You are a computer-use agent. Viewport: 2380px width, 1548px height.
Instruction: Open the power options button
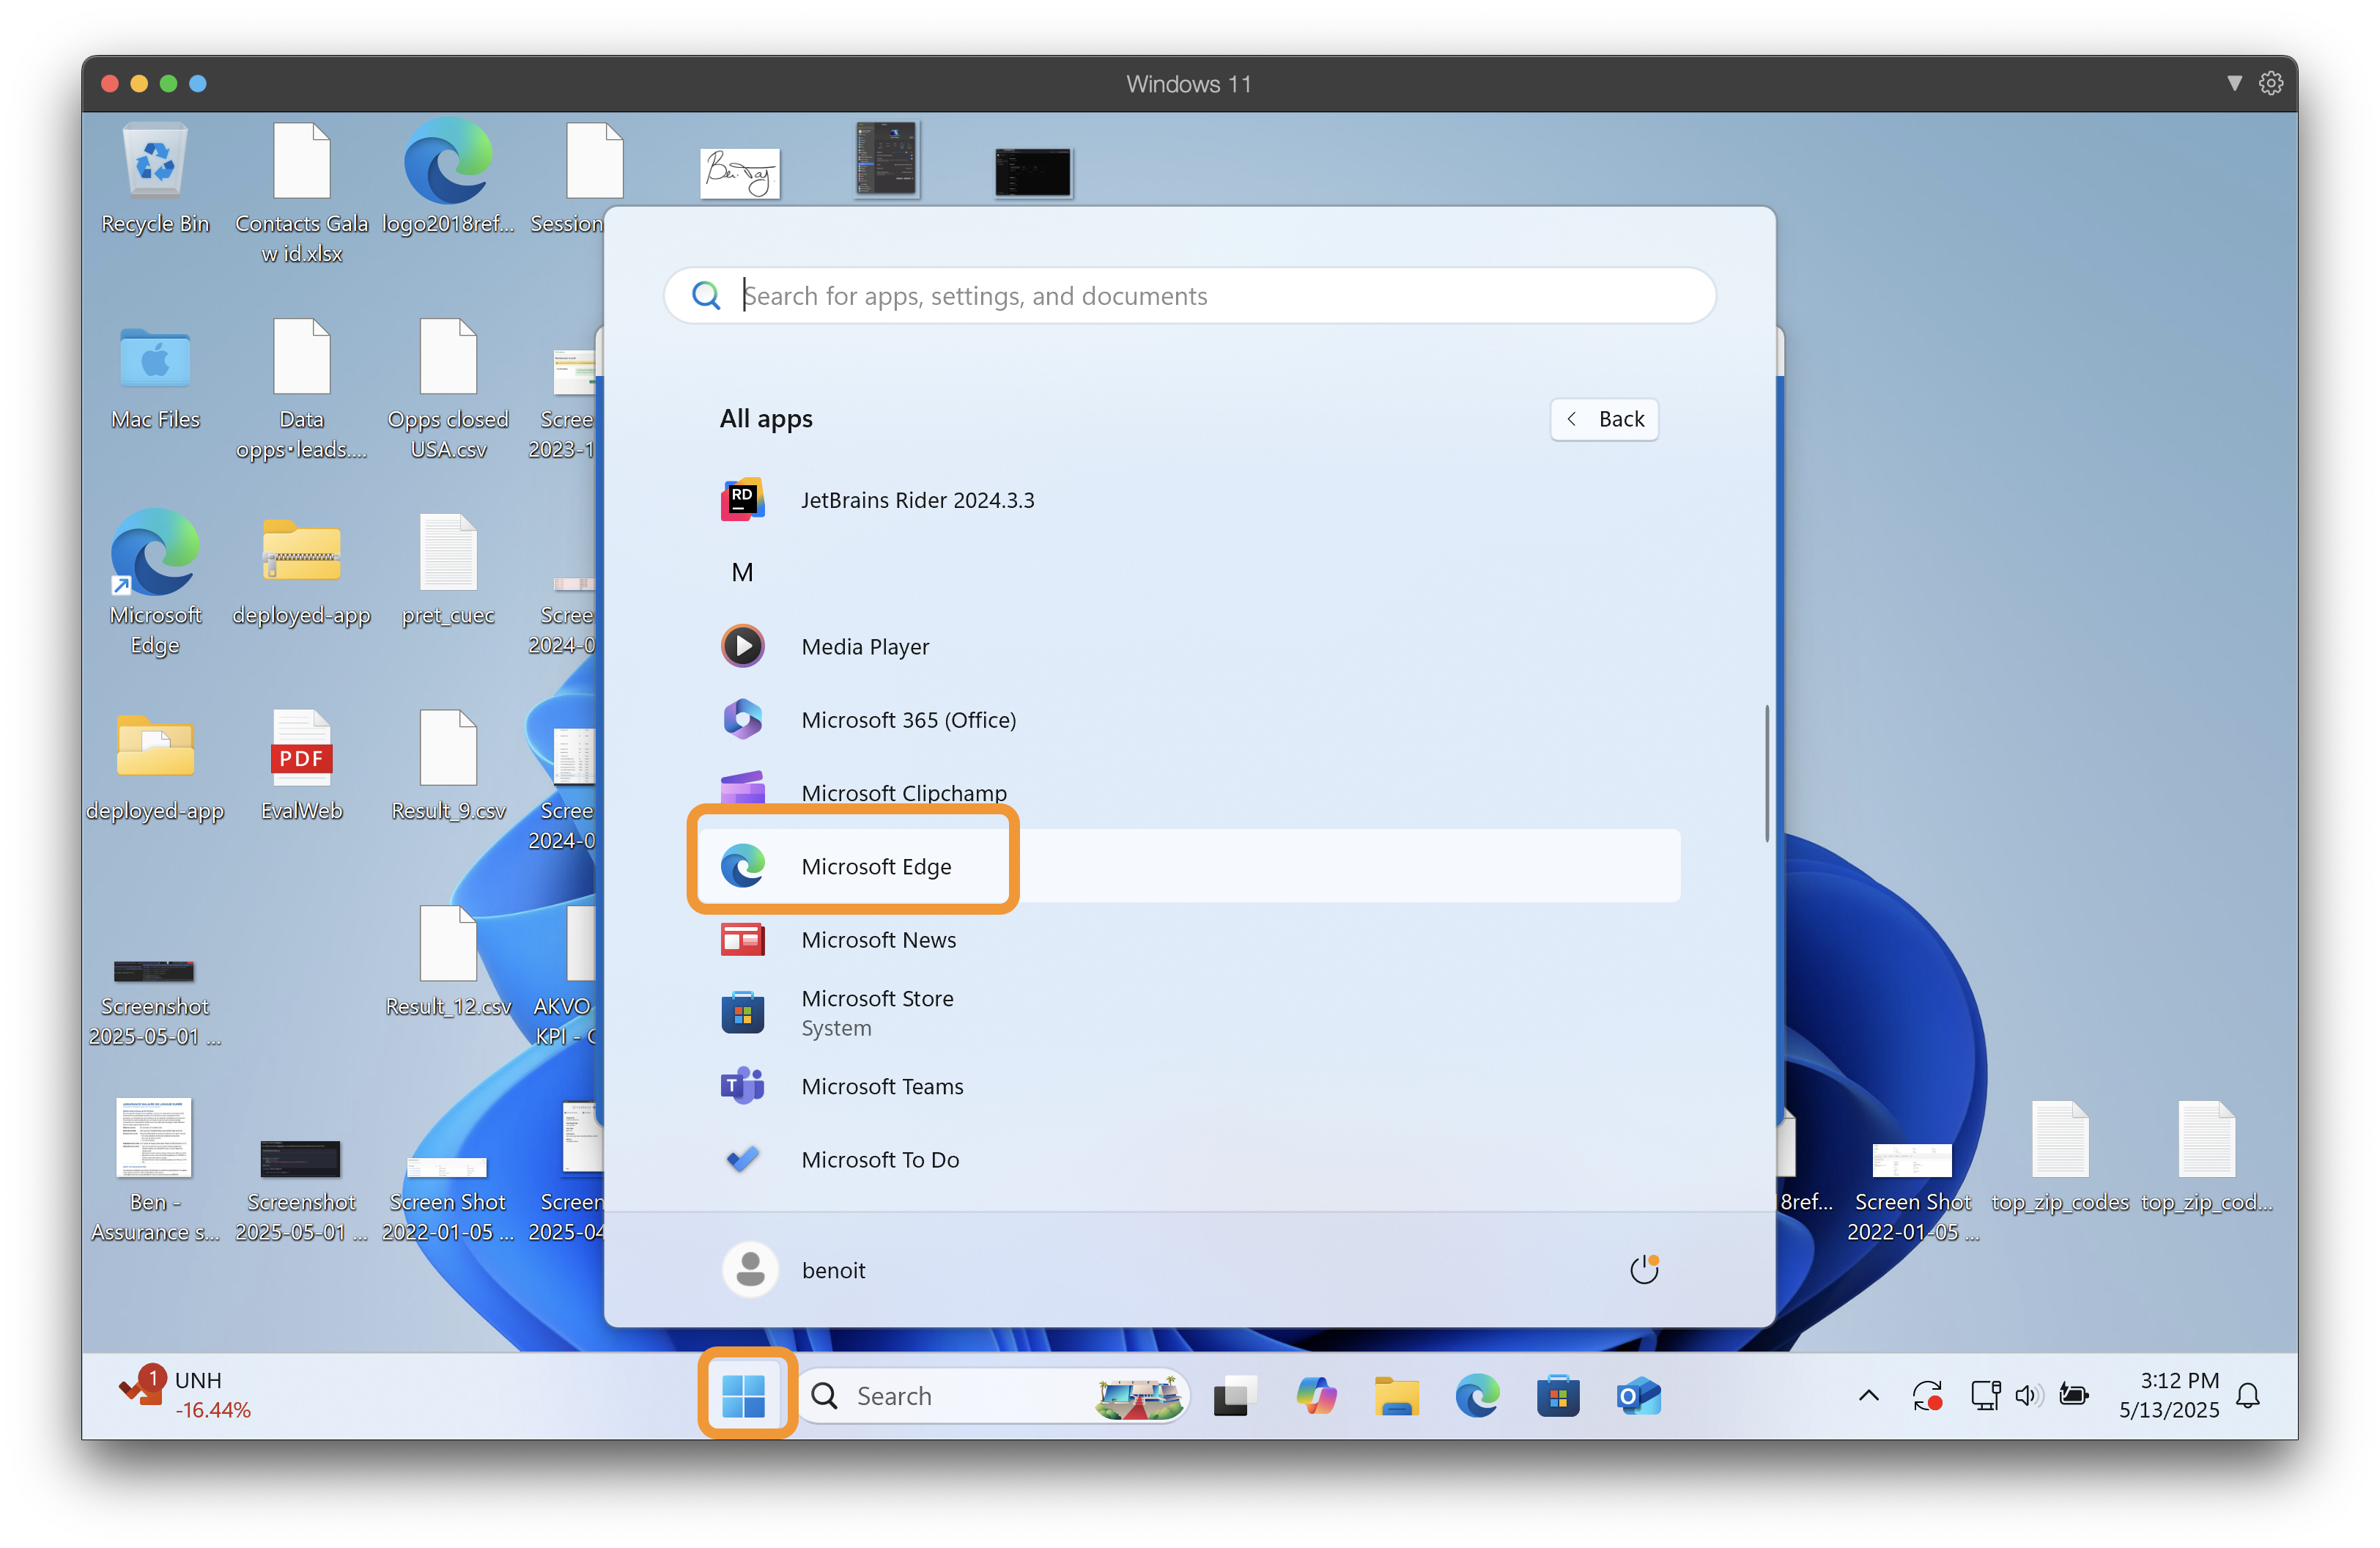[x=1644, y=1269]
